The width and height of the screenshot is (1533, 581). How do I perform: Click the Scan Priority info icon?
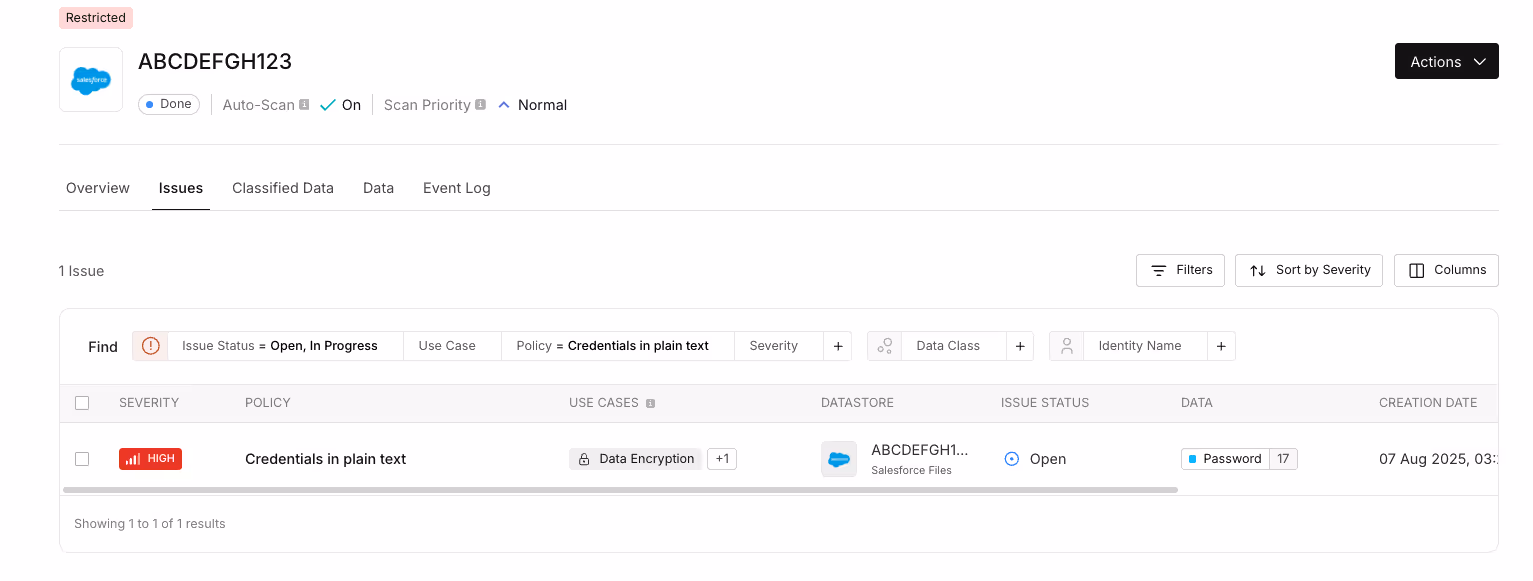click(x=480, y=104)
